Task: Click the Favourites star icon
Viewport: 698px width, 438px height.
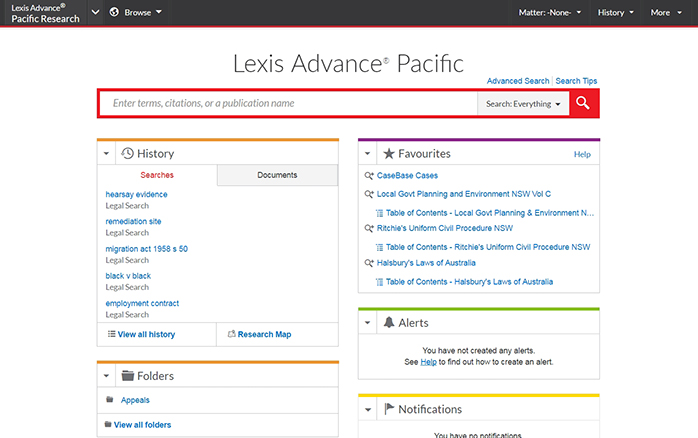Action: (389, 154)
